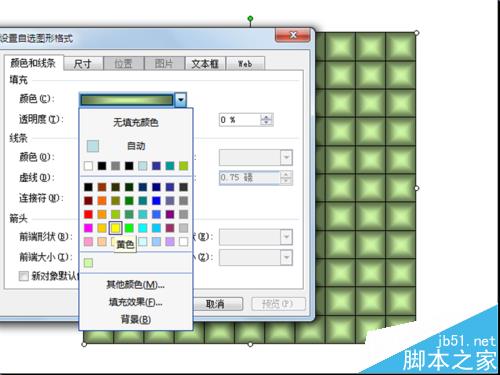The width and height of the screenshot is (500, 375).
Task: Close the 设置自选图形格式 dialog
Action: tap(293, 35)
